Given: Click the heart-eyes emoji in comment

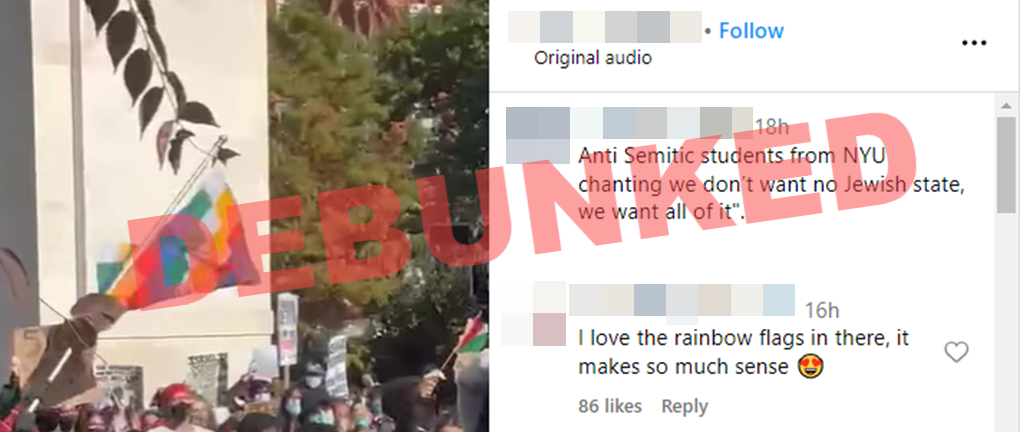Looking at the screenshot, I should coord(811,366).
